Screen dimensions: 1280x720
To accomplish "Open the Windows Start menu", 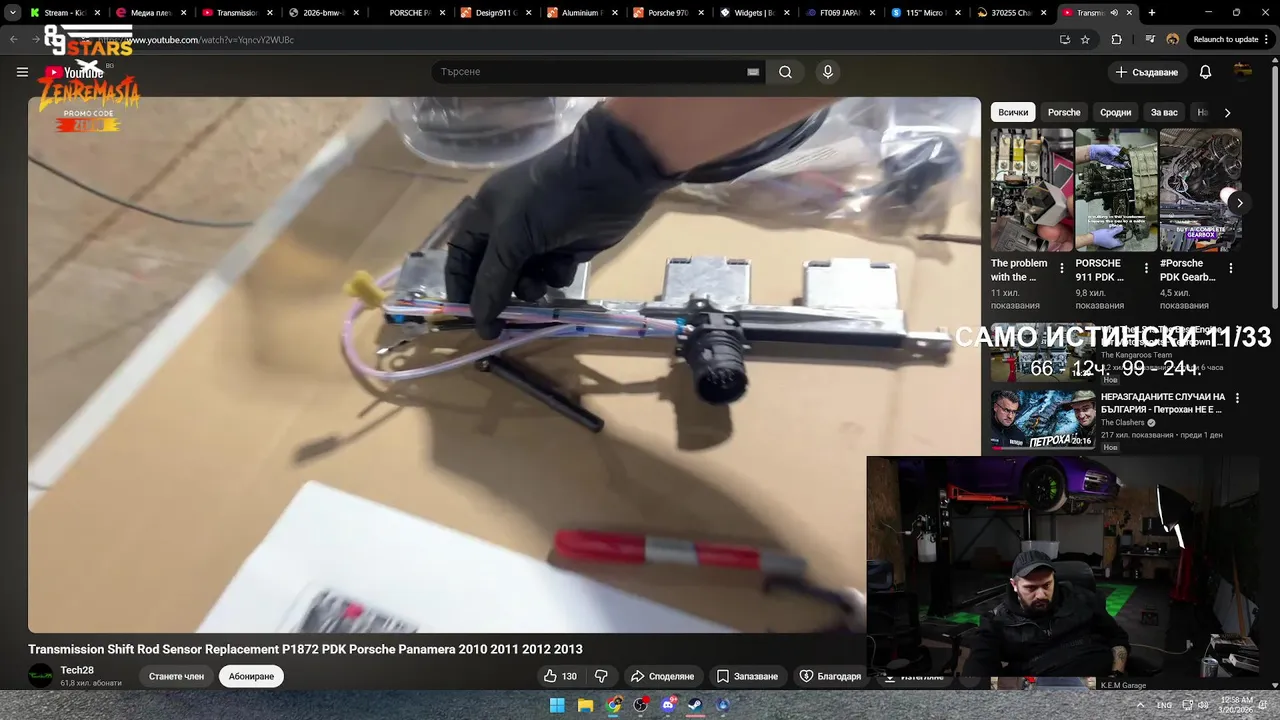I will (557, 705).
